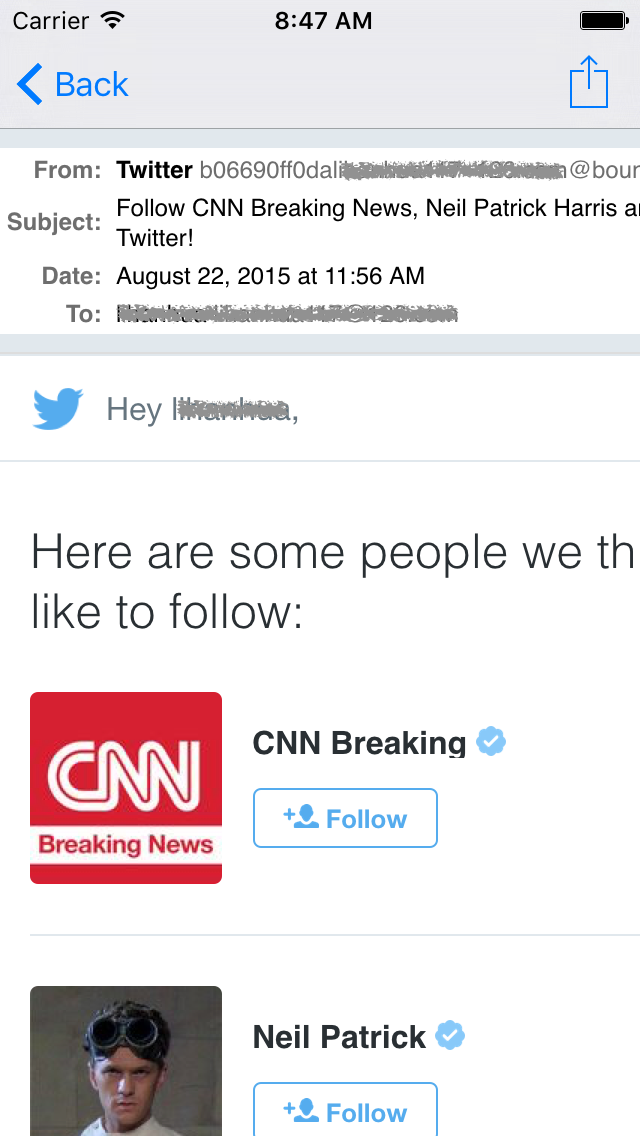Open Neil Patrick's profile photo

[x=126, y=1062]
